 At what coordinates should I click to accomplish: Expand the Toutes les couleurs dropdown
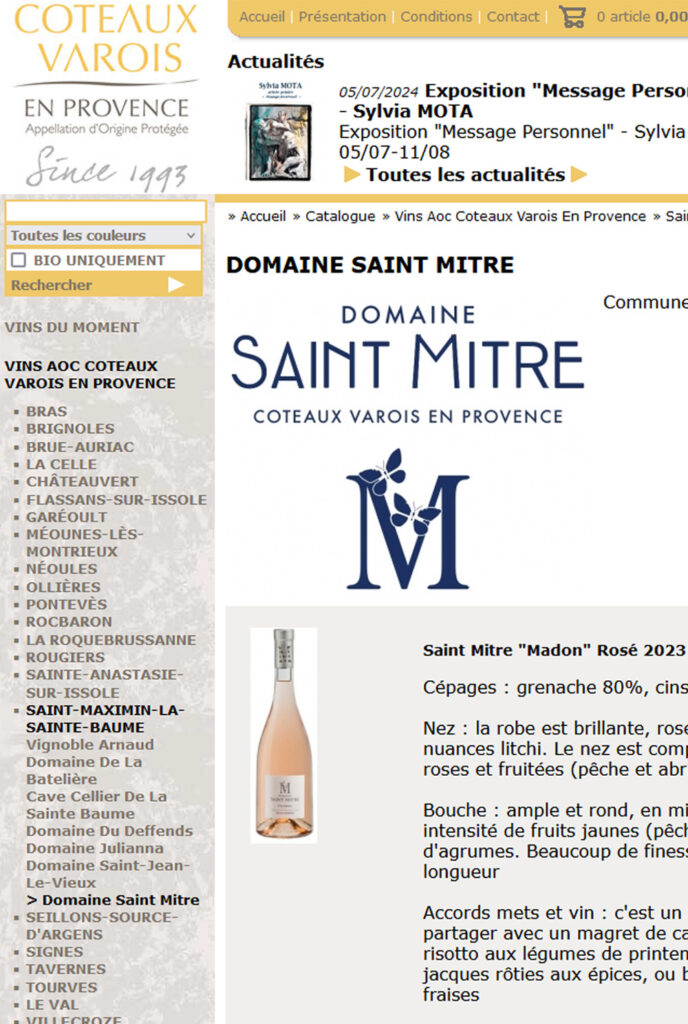(104, 235)
